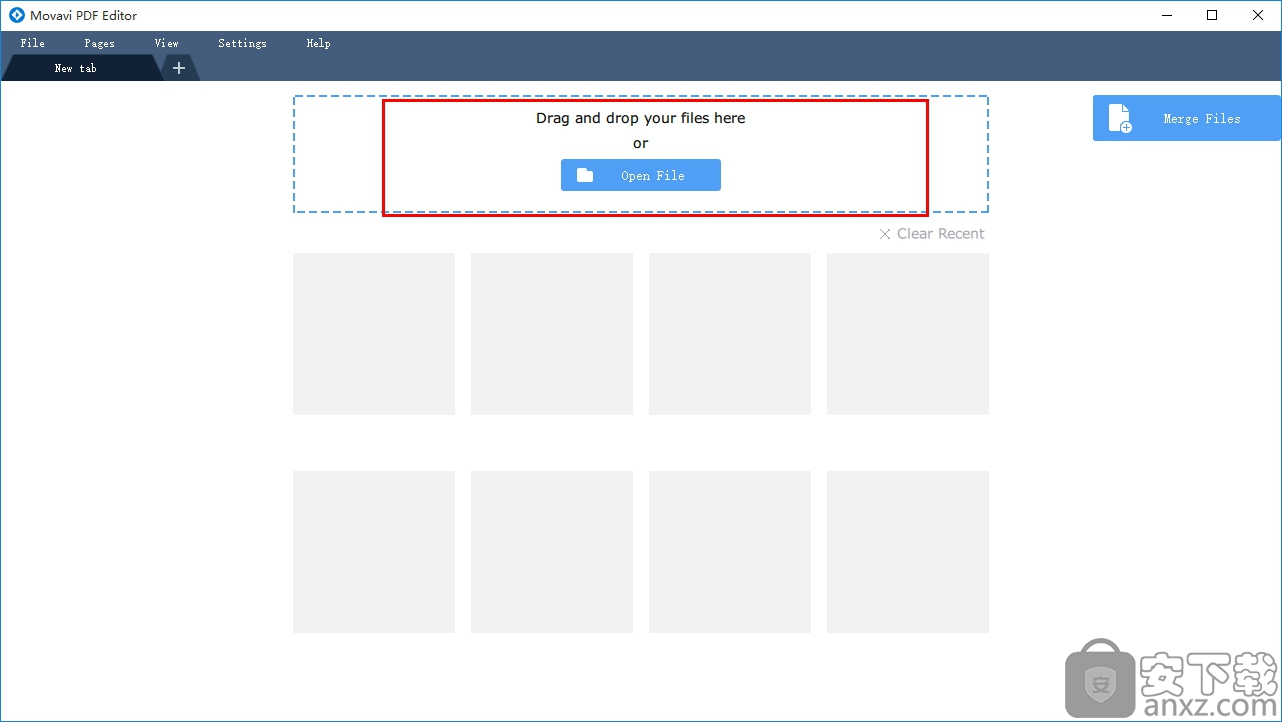Add a new tab with the plus icon

(x=179, y=68)
